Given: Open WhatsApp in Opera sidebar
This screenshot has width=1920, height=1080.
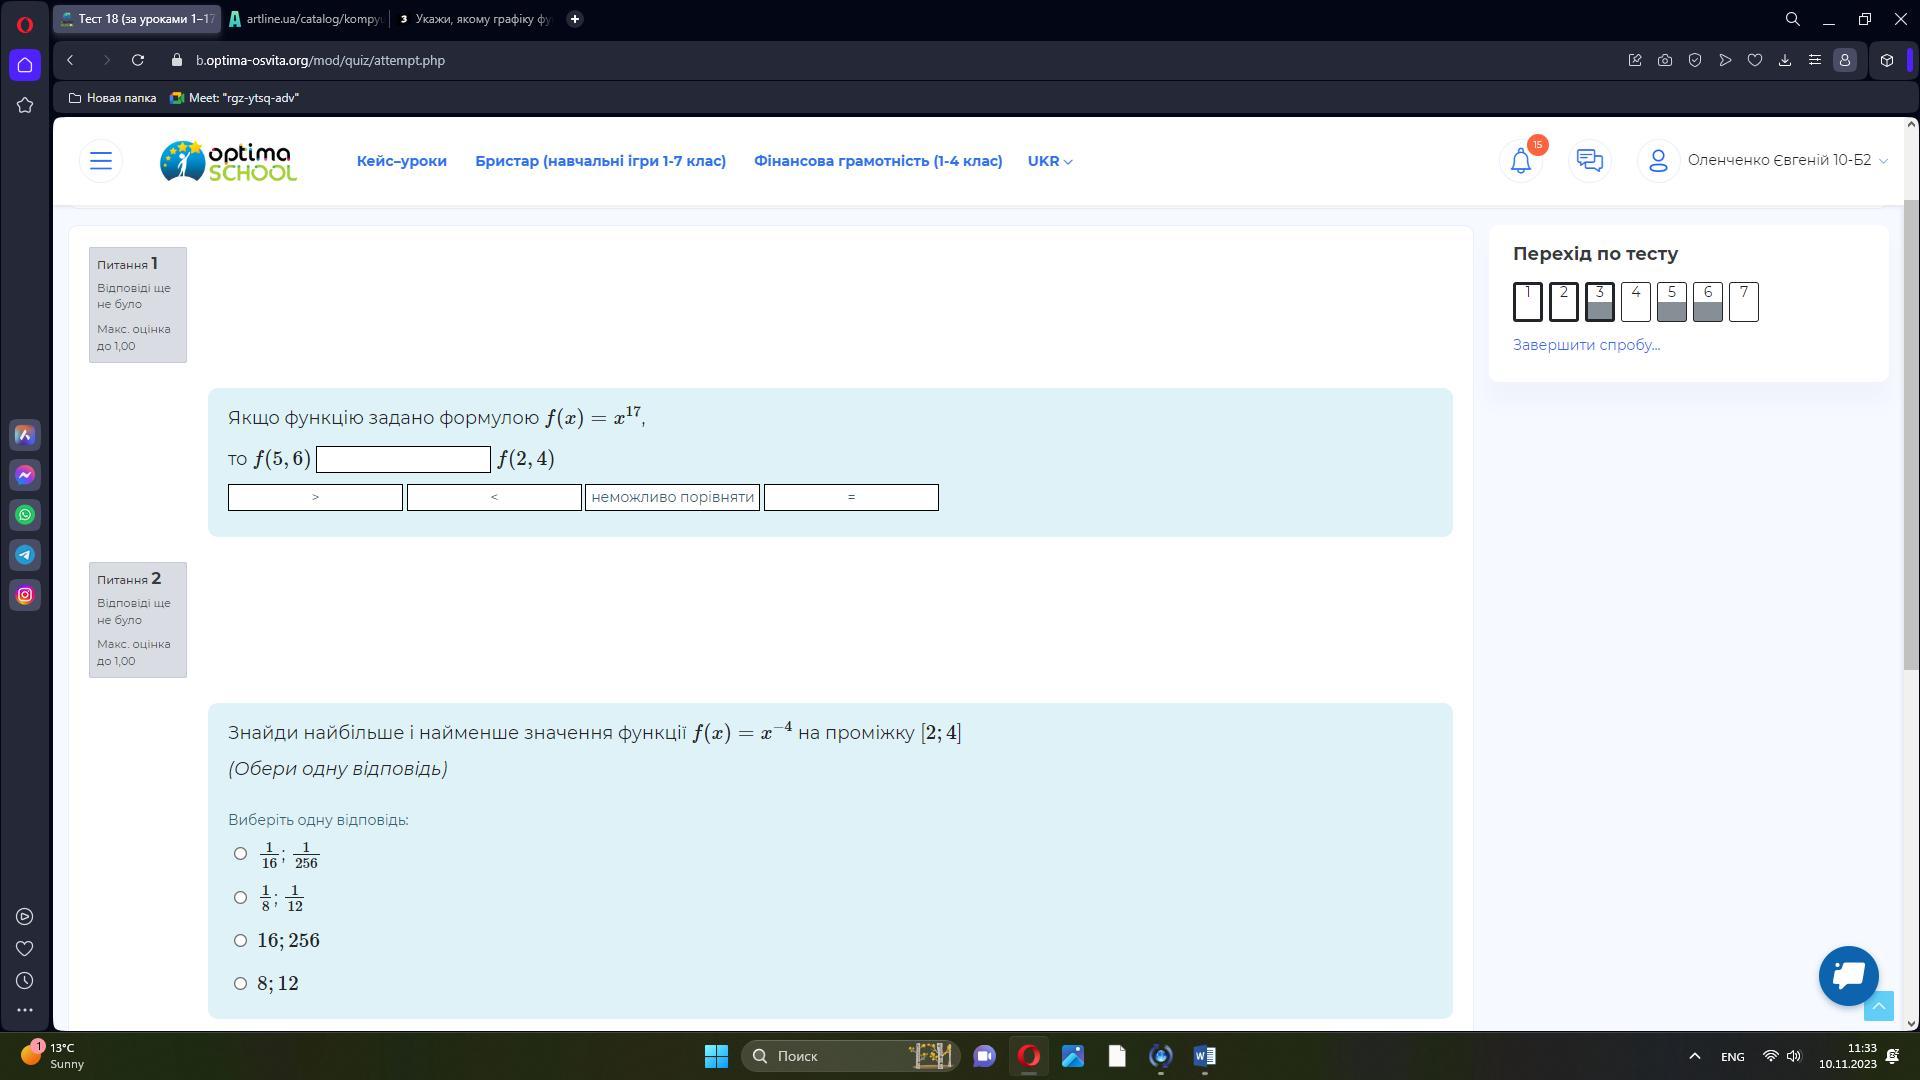Looking at the screenshot, I should click(25, 515).
